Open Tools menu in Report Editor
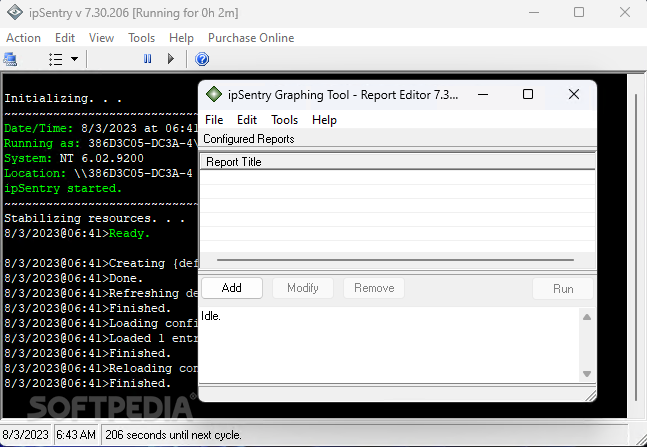 [x=284, y=120]
